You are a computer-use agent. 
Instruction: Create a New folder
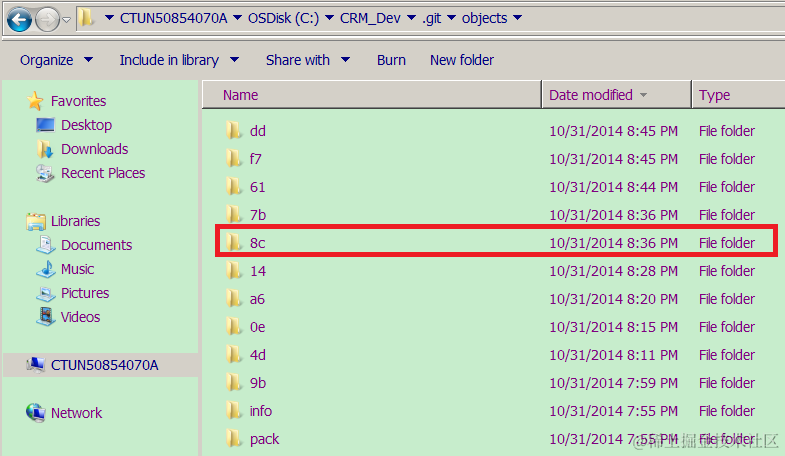[x=462, y=60]
